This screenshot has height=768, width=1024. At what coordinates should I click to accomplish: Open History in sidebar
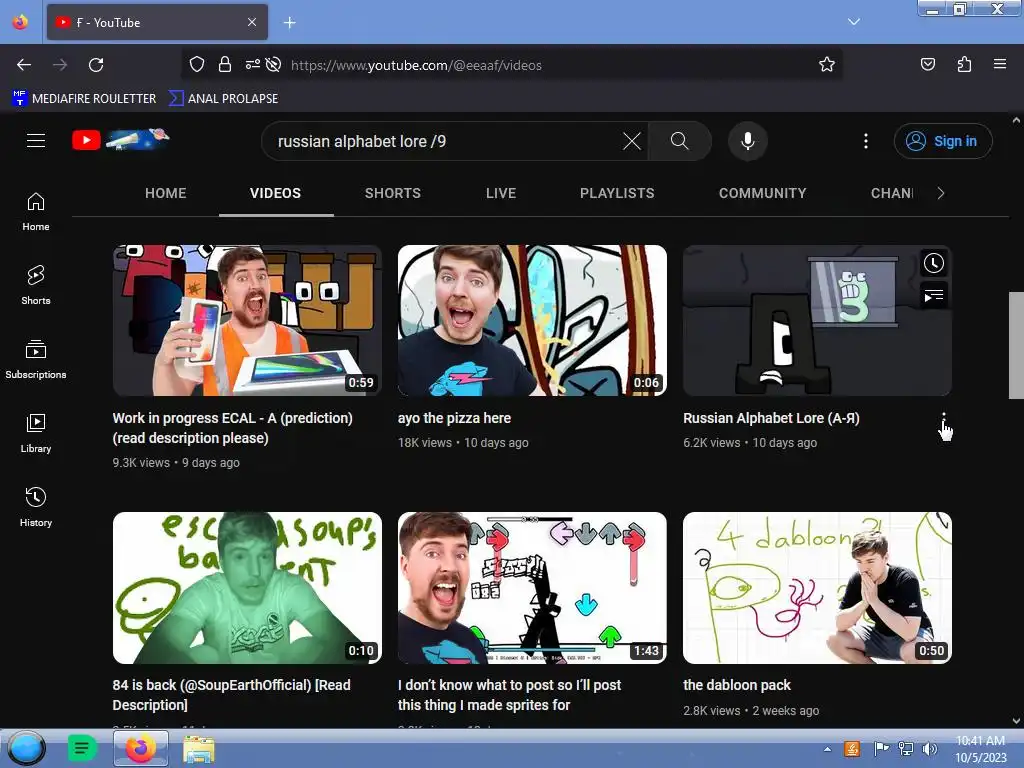(36, 507)
